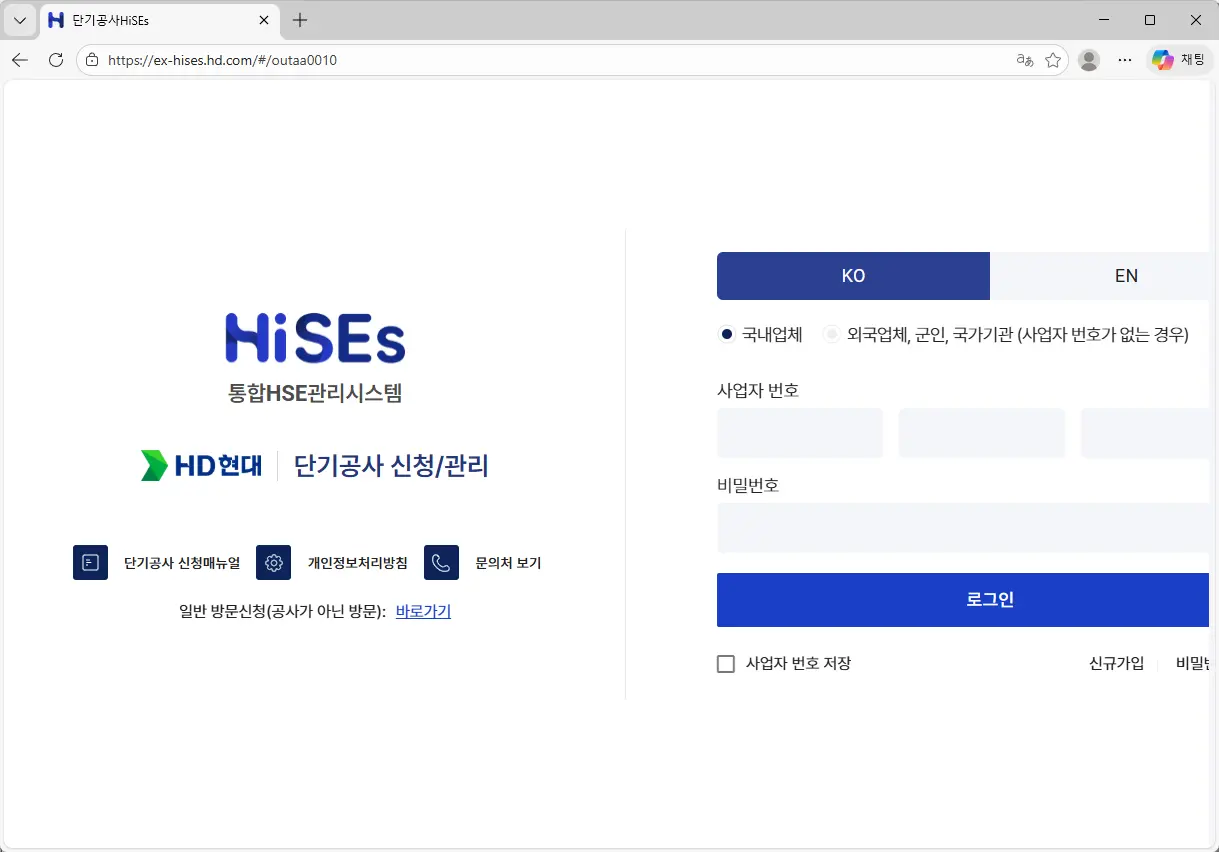Click the 단기공사 신청매뉴얼 document icon
The image size is (1219, 852).
90,562
